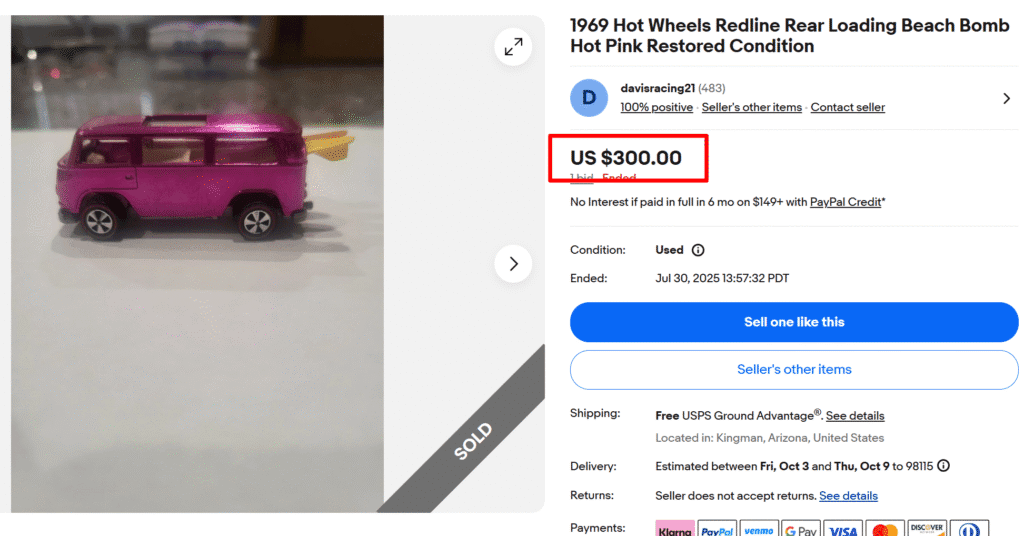Click the Klarna payment icon
The height and width of the screenshot is (536, 1024).
click(675, 529)
